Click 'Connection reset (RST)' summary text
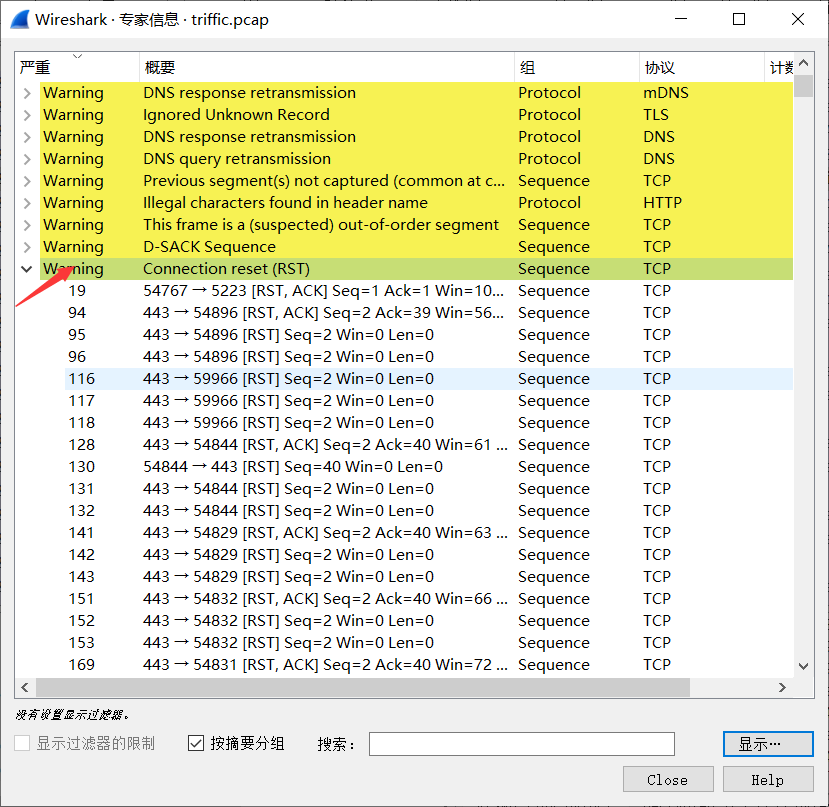Image resolution: width=829 pixels, height=807 pixels. [x=226, y=269]
